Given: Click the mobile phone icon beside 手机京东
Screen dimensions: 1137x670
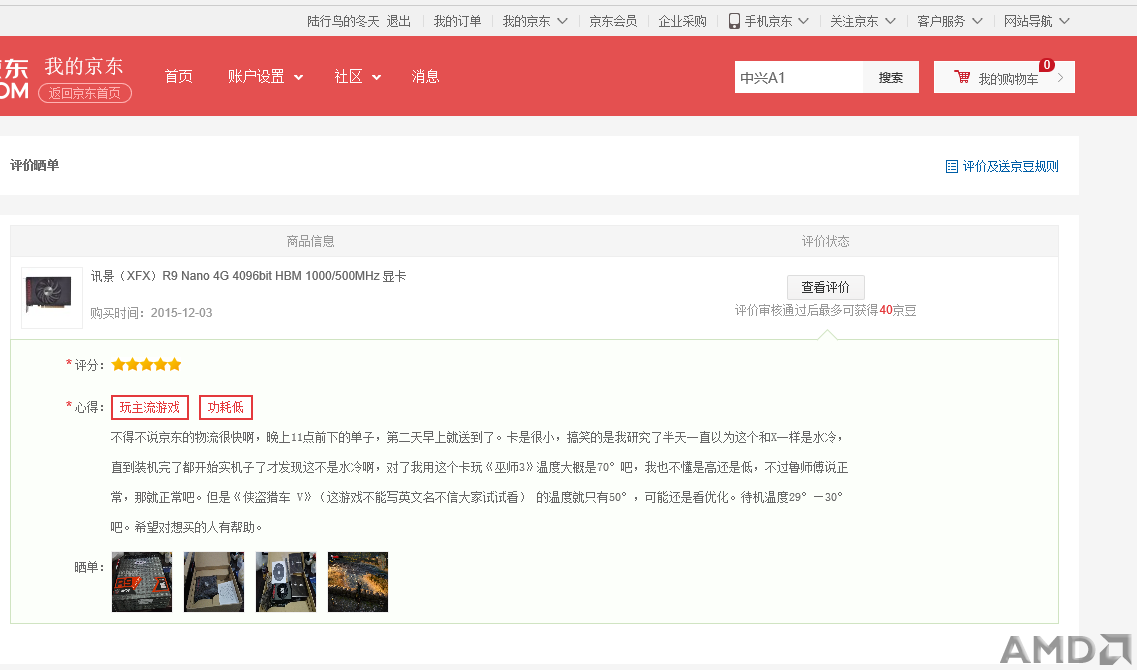Looking at the screenshot, I should coord(734,21).
